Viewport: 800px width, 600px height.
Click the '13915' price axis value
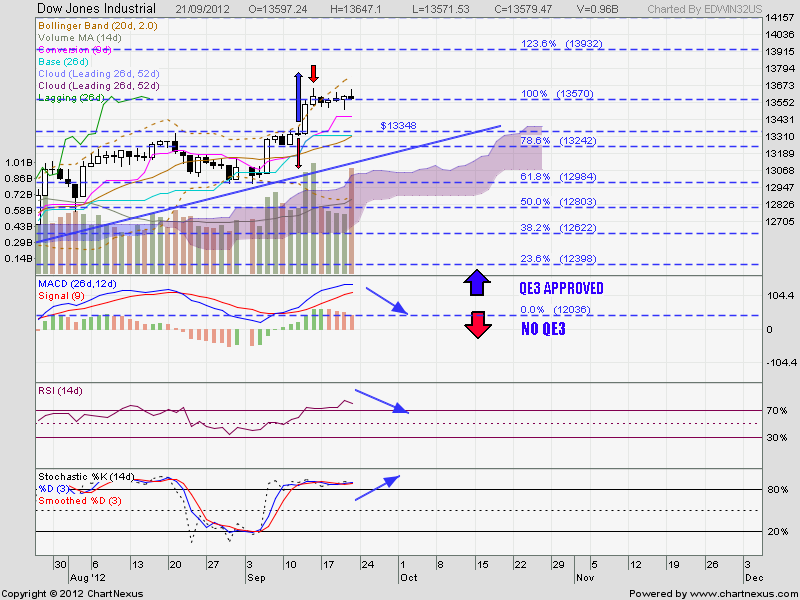click(780, 52)
